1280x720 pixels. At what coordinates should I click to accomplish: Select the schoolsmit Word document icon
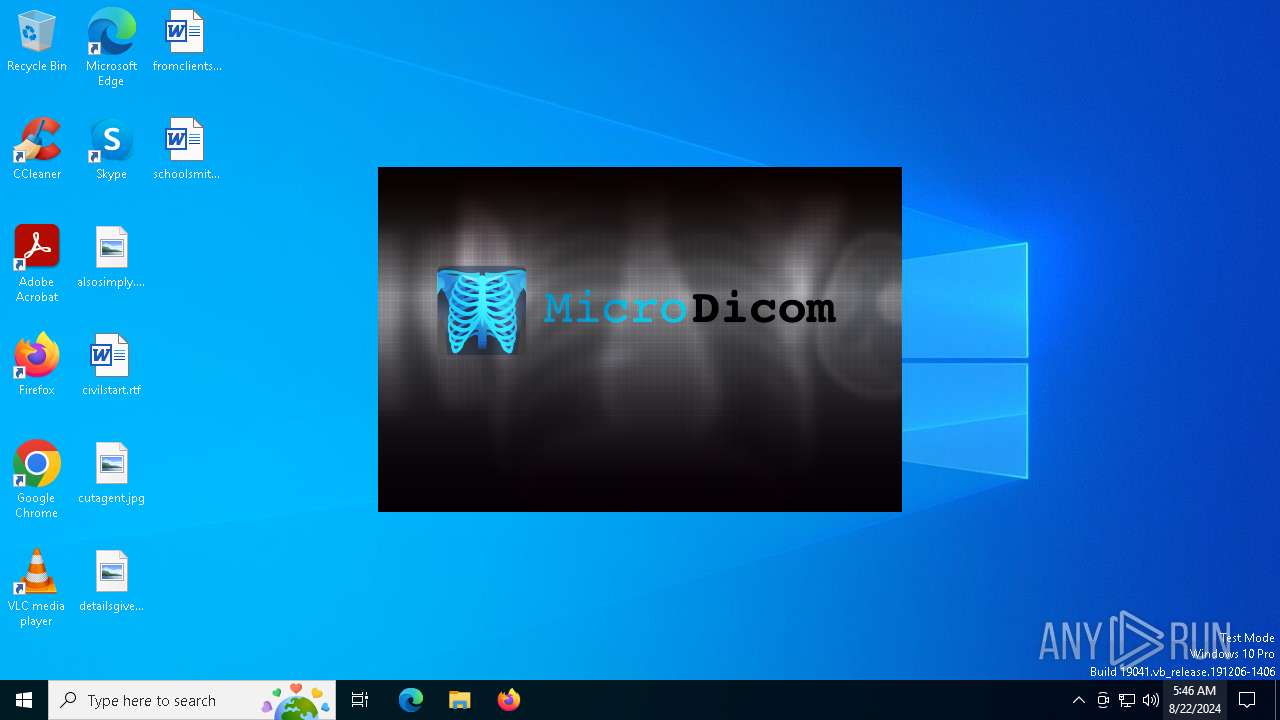pos(186,150)
